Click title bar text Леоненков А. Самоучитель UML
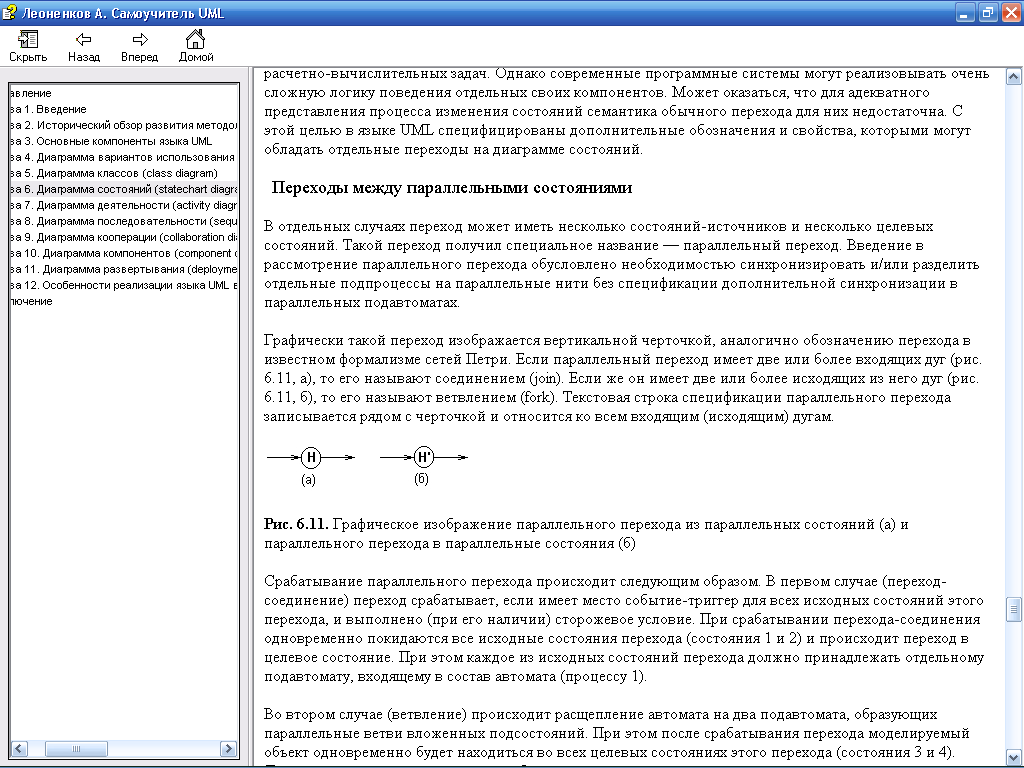Screen dimensions: 1024x768 (x=123, y=13)
